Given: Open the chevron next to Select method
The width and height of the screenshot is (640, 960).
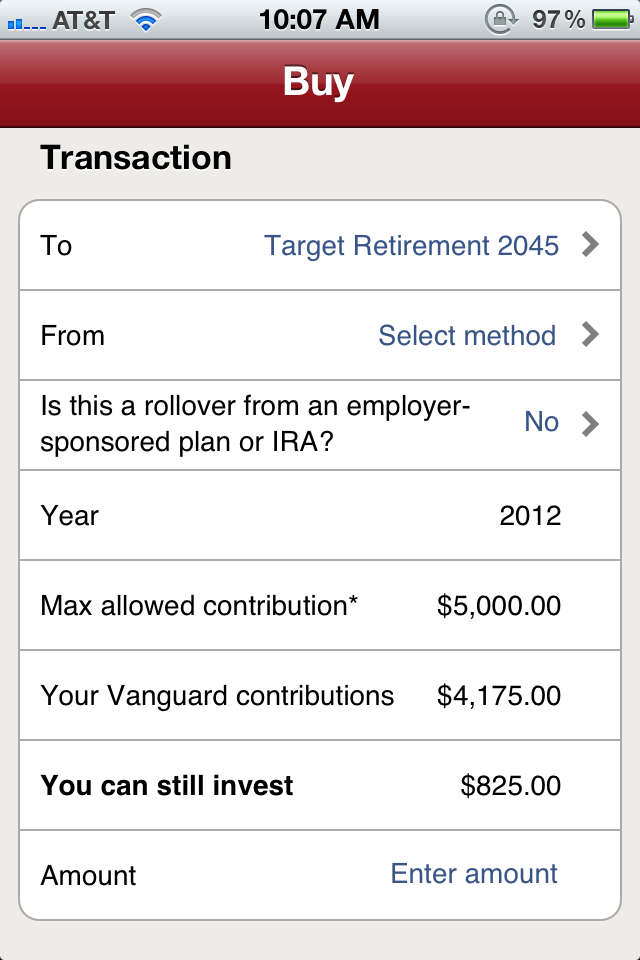Looking at the screenshot, I should (x=591, y=335).
